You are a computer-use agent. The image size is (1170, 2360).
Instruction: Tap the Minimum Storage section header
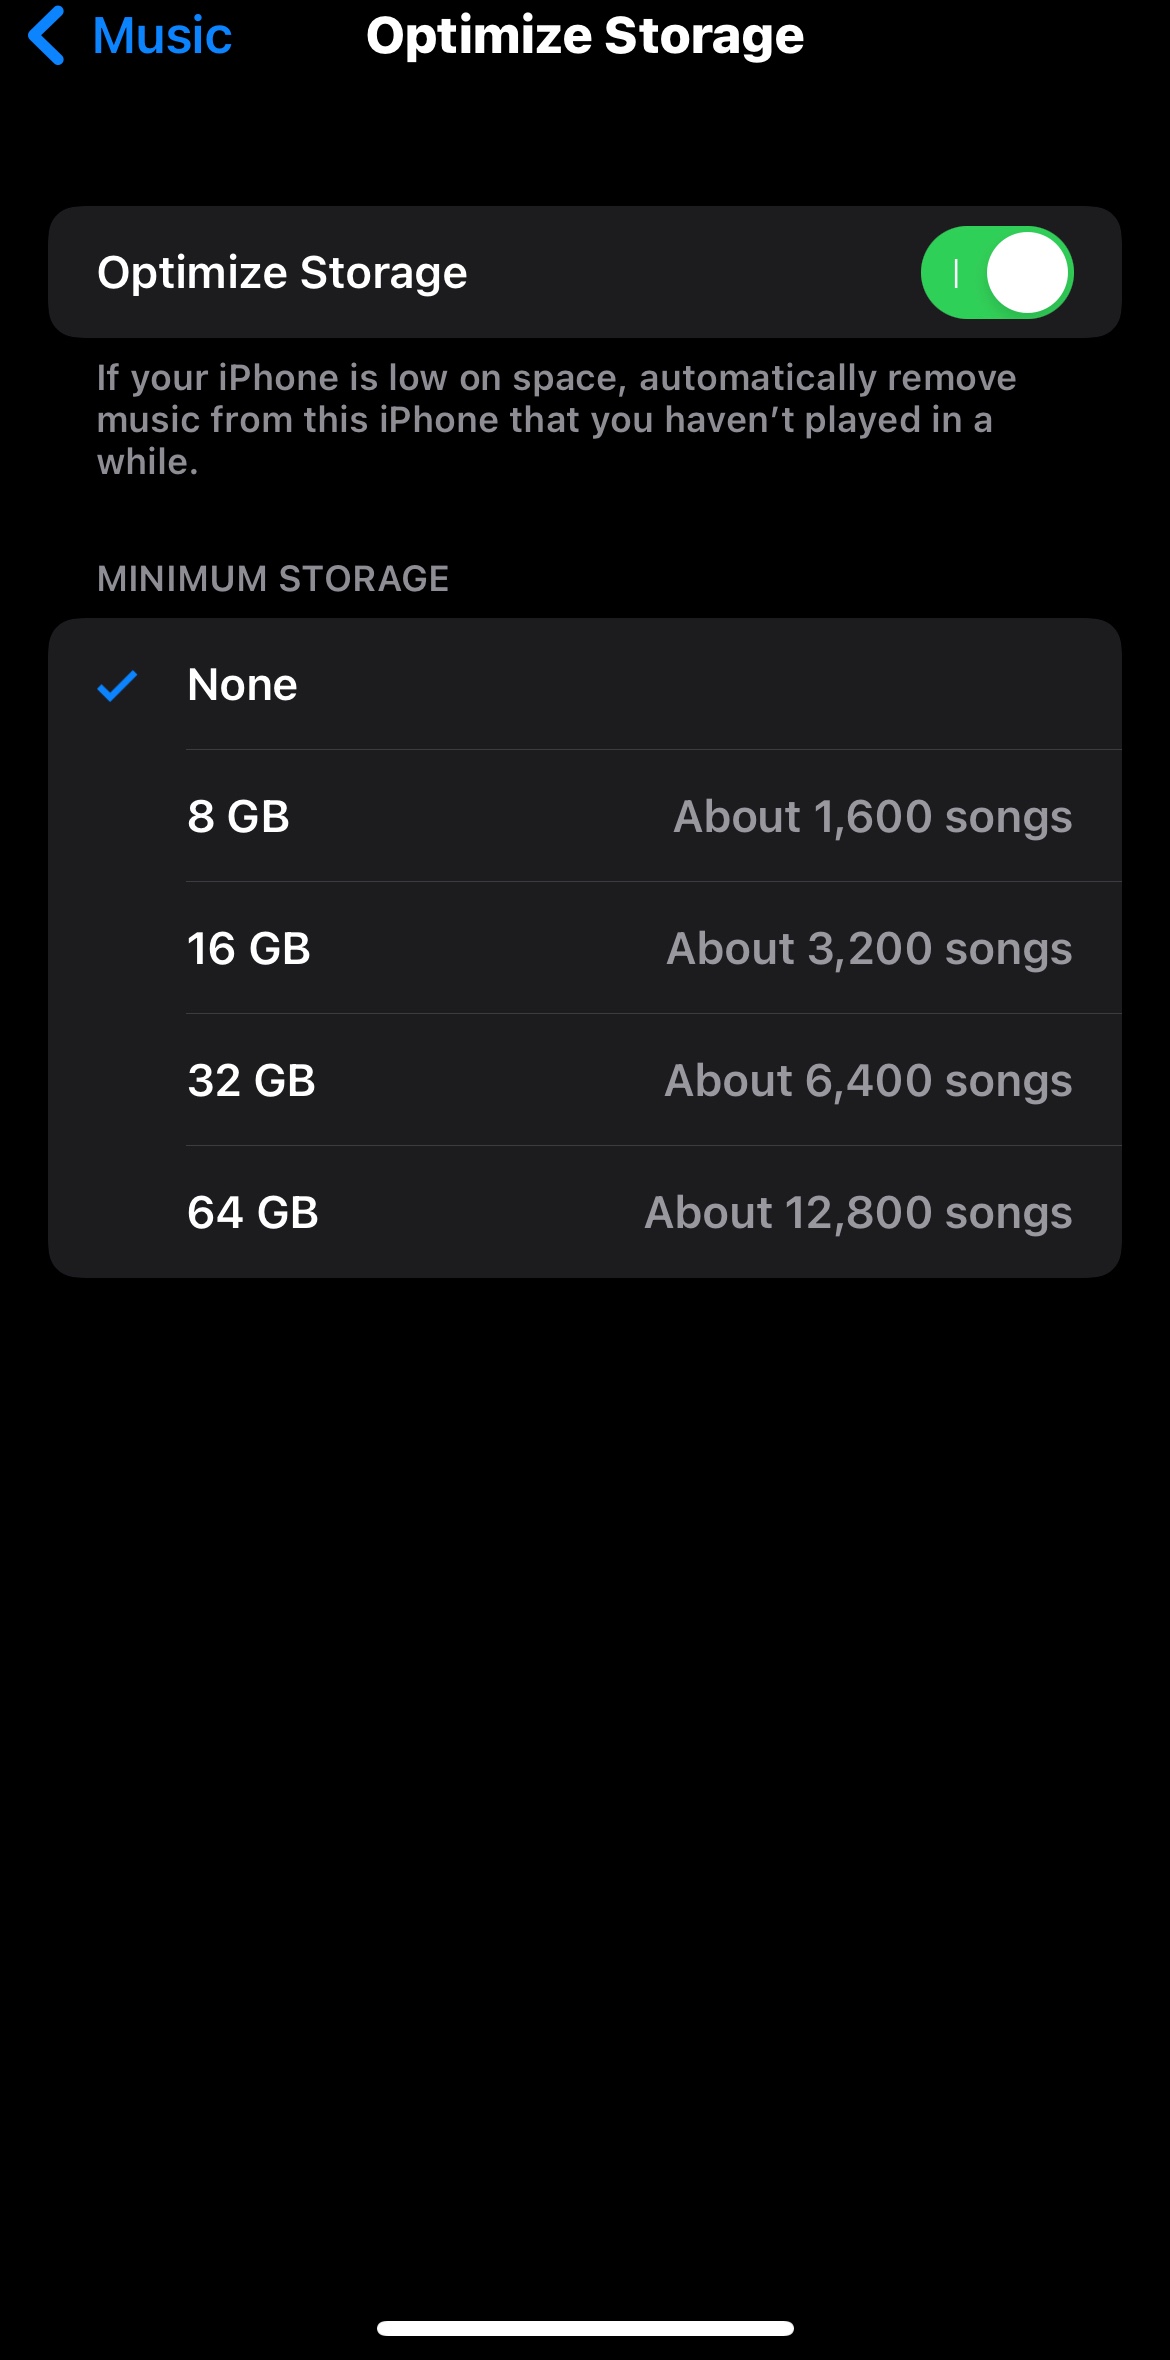tap(273, 579)
